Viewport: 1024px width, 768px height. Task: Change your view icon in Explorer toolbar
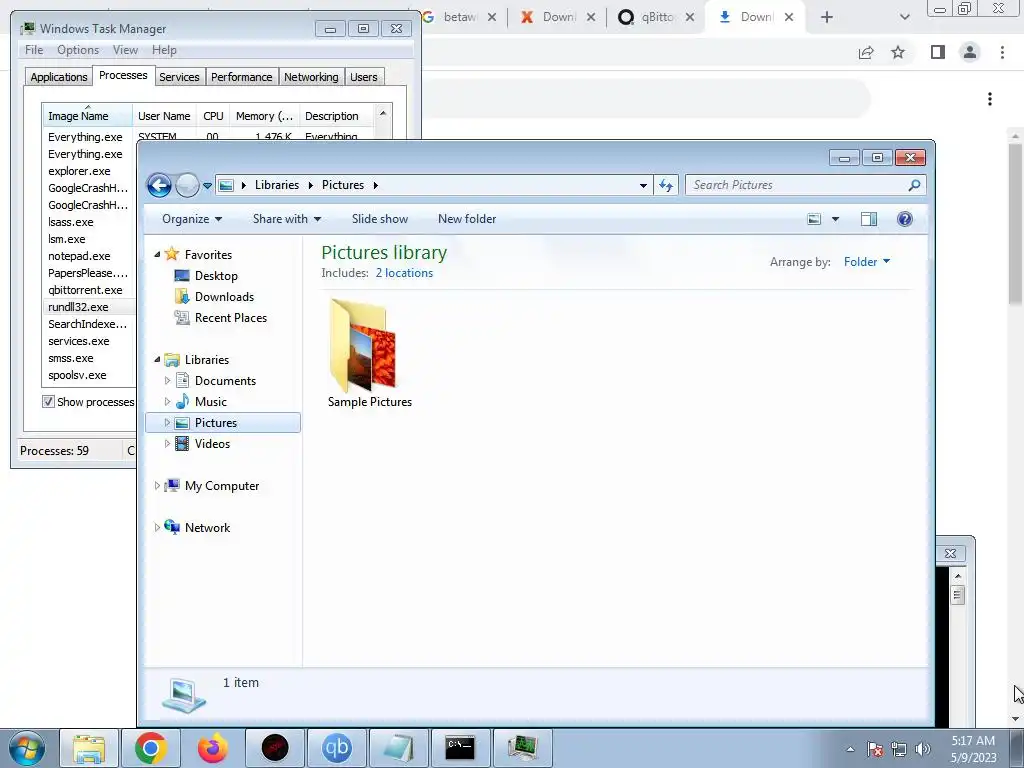(814, 219)
